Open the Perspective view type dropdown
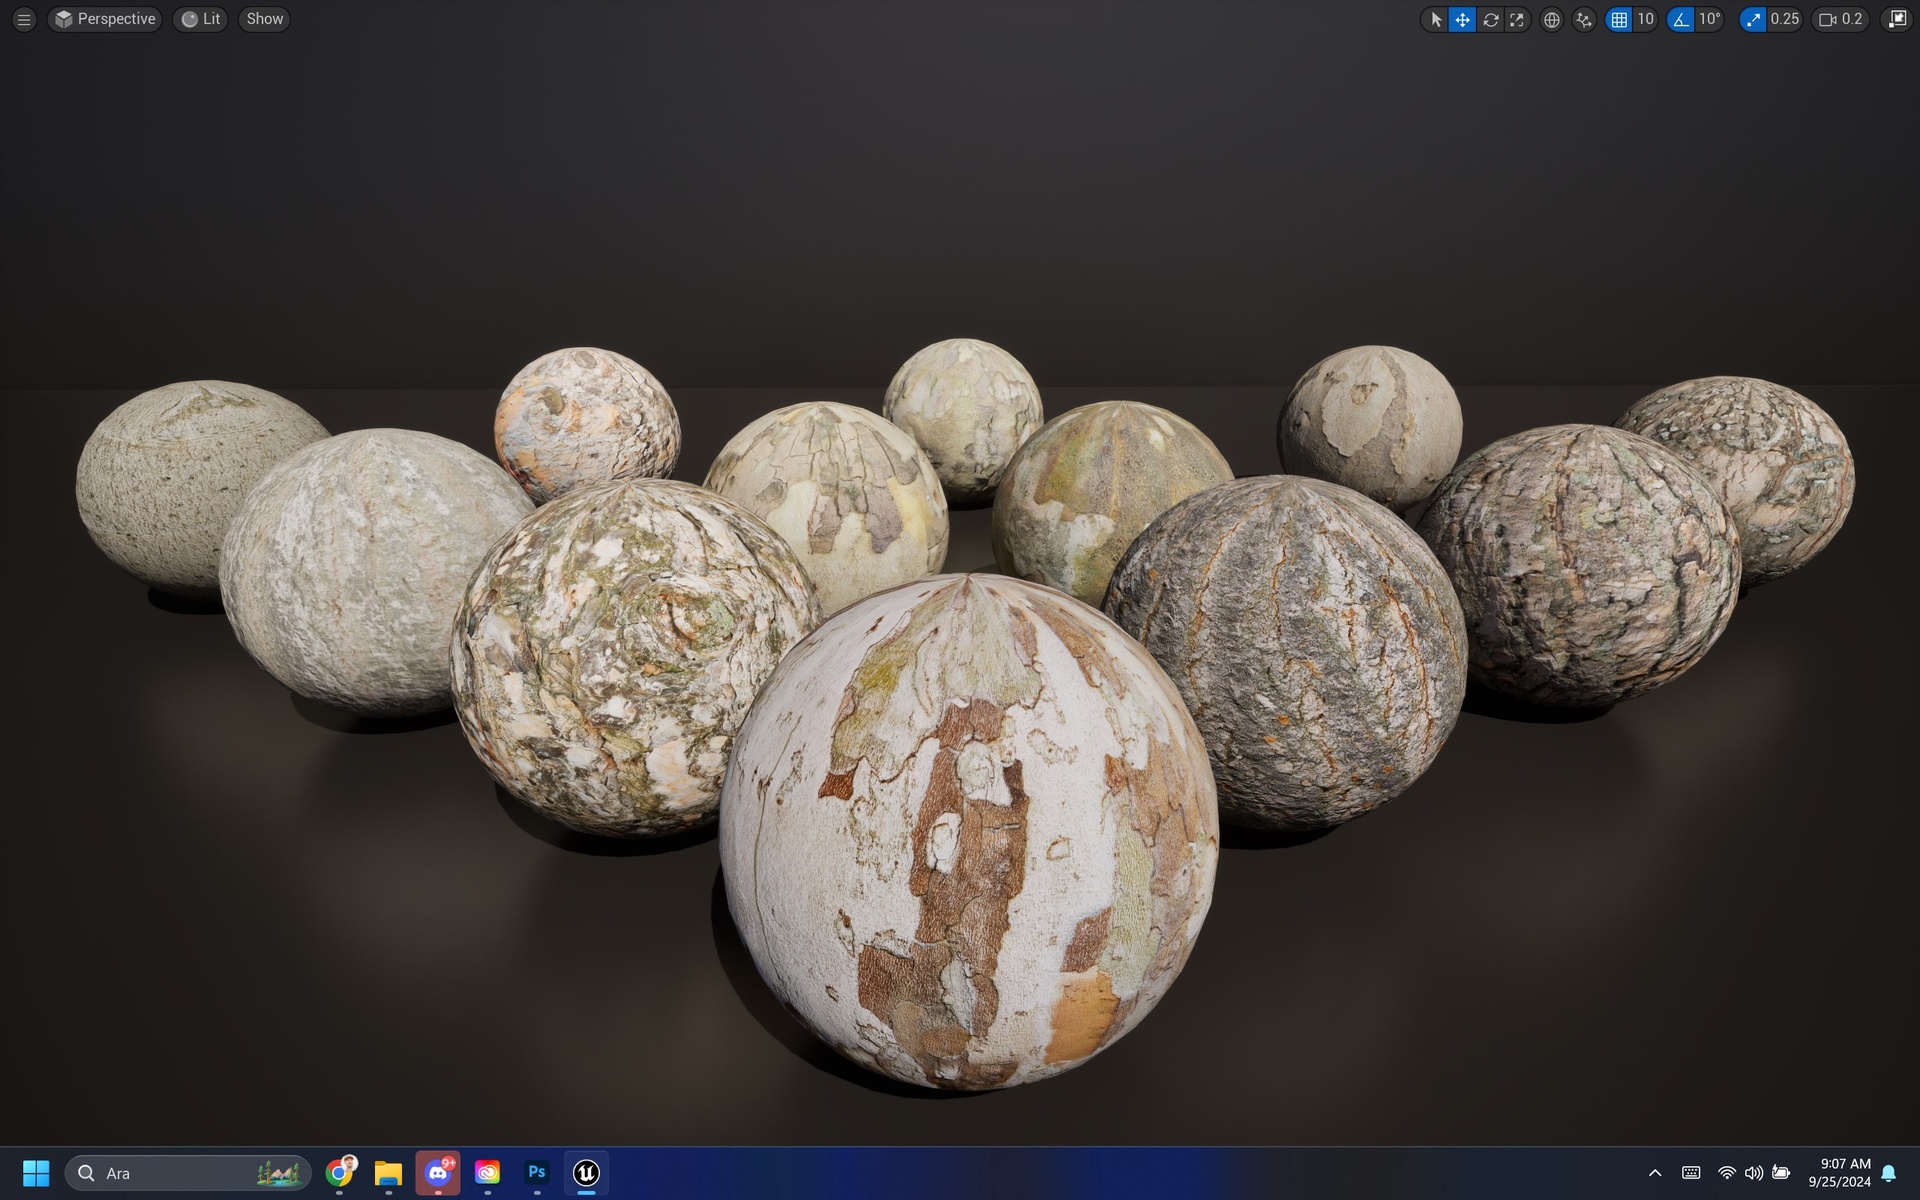This screenshot has height=1200, width=1920. 105,19
